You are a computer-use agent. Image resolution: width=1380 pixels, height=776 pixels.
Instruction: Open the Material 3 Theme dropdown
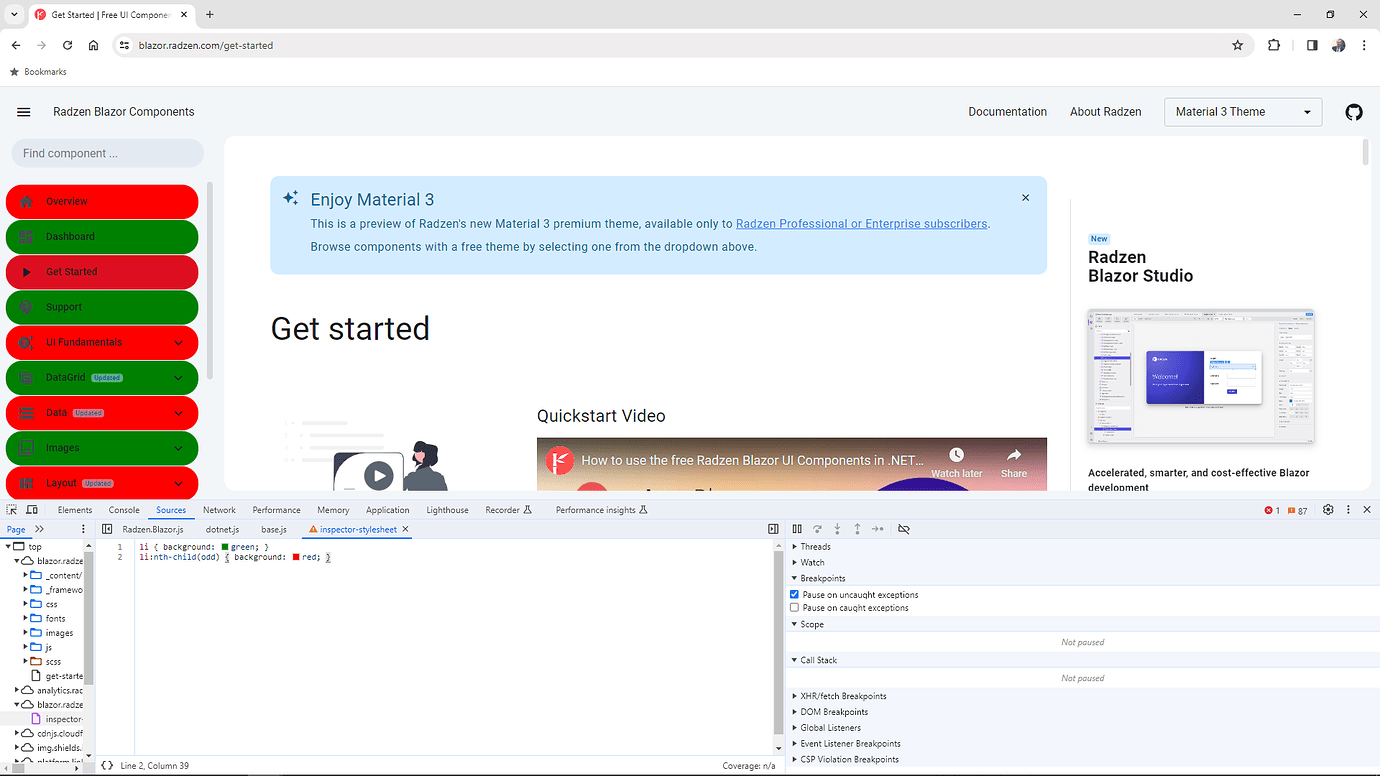[1242, 111]
